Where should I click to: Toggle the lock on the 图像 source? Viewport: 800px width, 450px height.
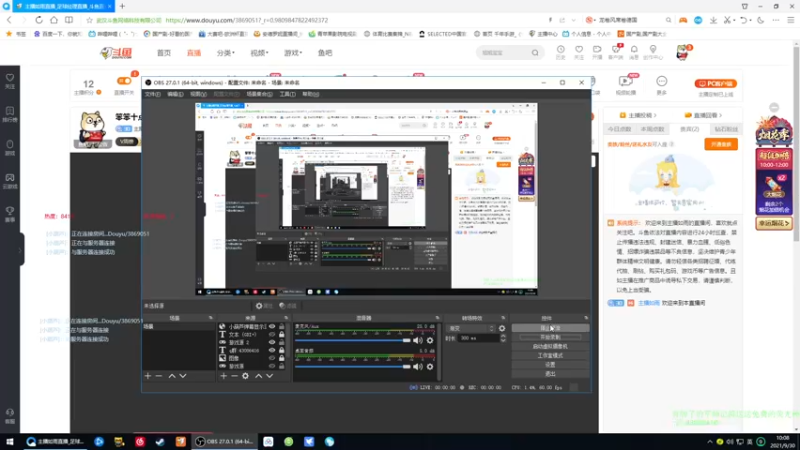[282, 358]
